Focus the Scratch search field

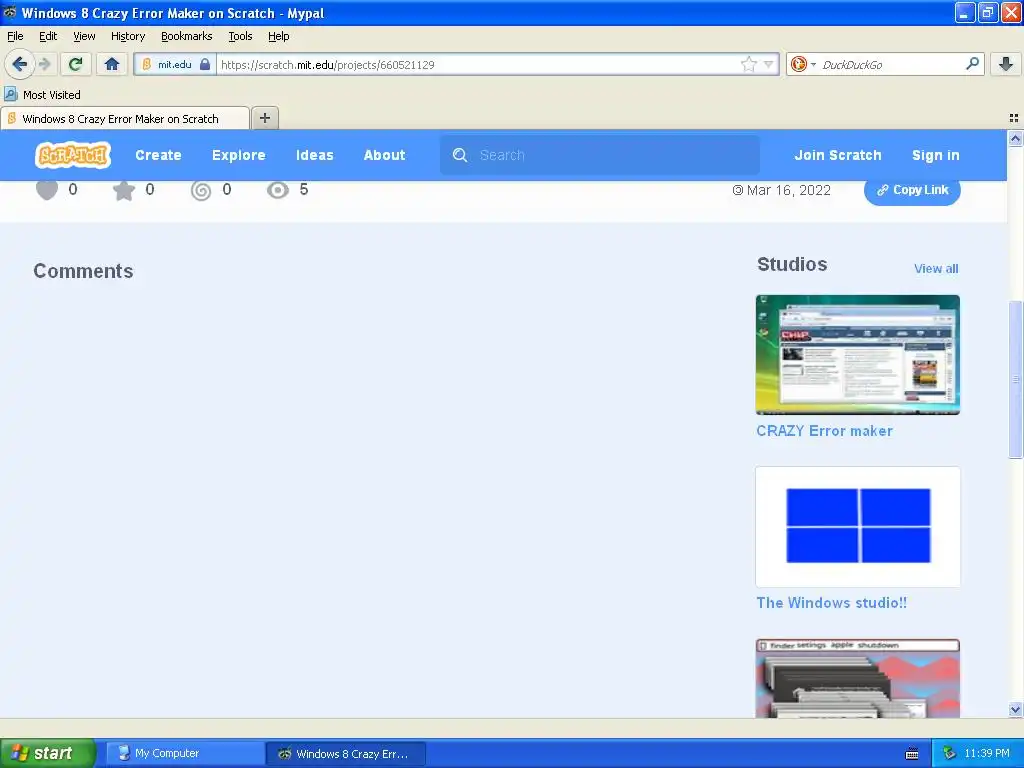[600, 155]
